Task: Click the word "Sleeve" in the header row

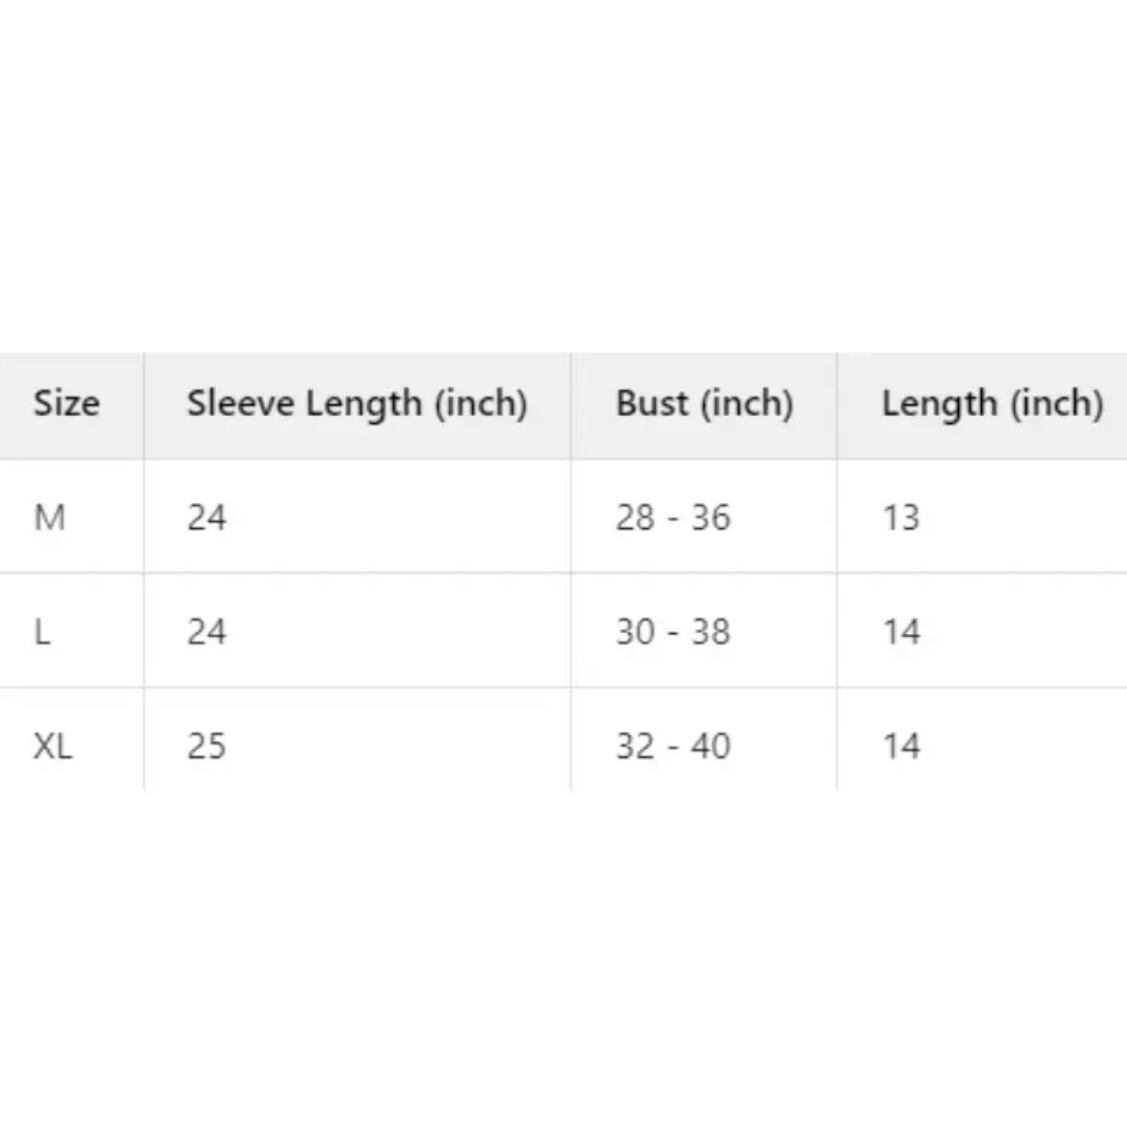Action: coord(240,404)
